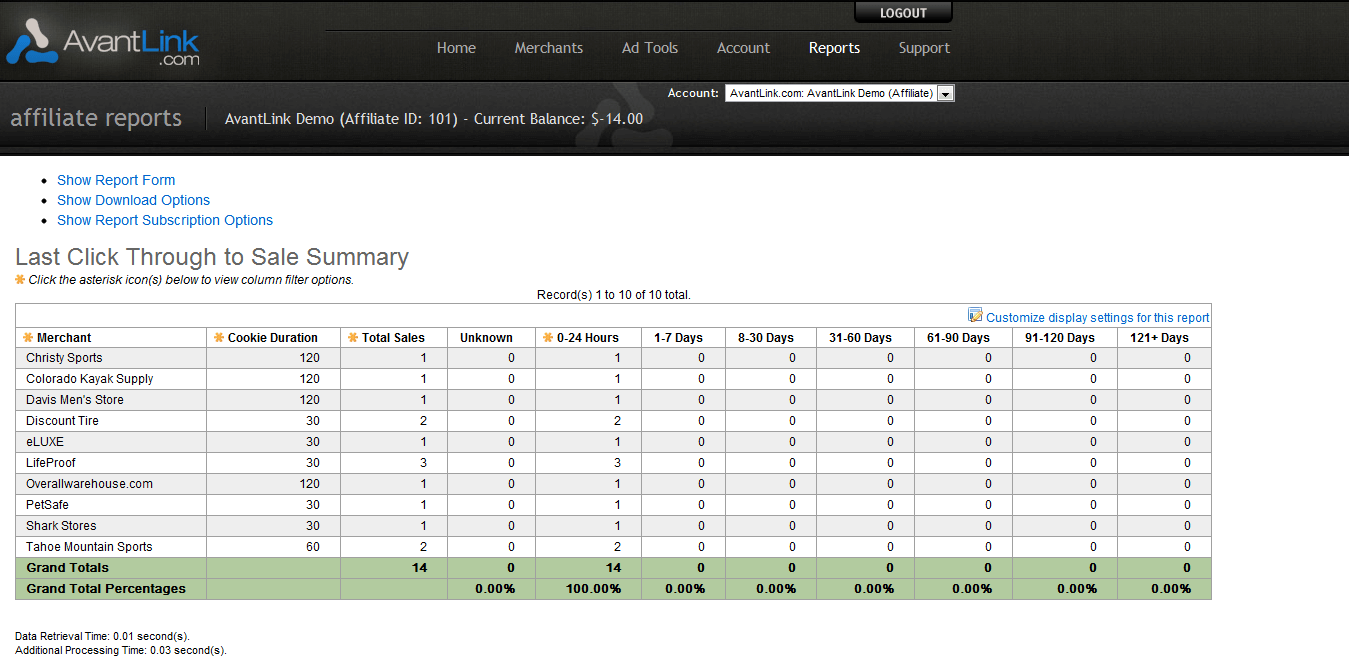Click the asterisk filter icon beside Merchant
The image size is (1349, 667).
(28, 338)
